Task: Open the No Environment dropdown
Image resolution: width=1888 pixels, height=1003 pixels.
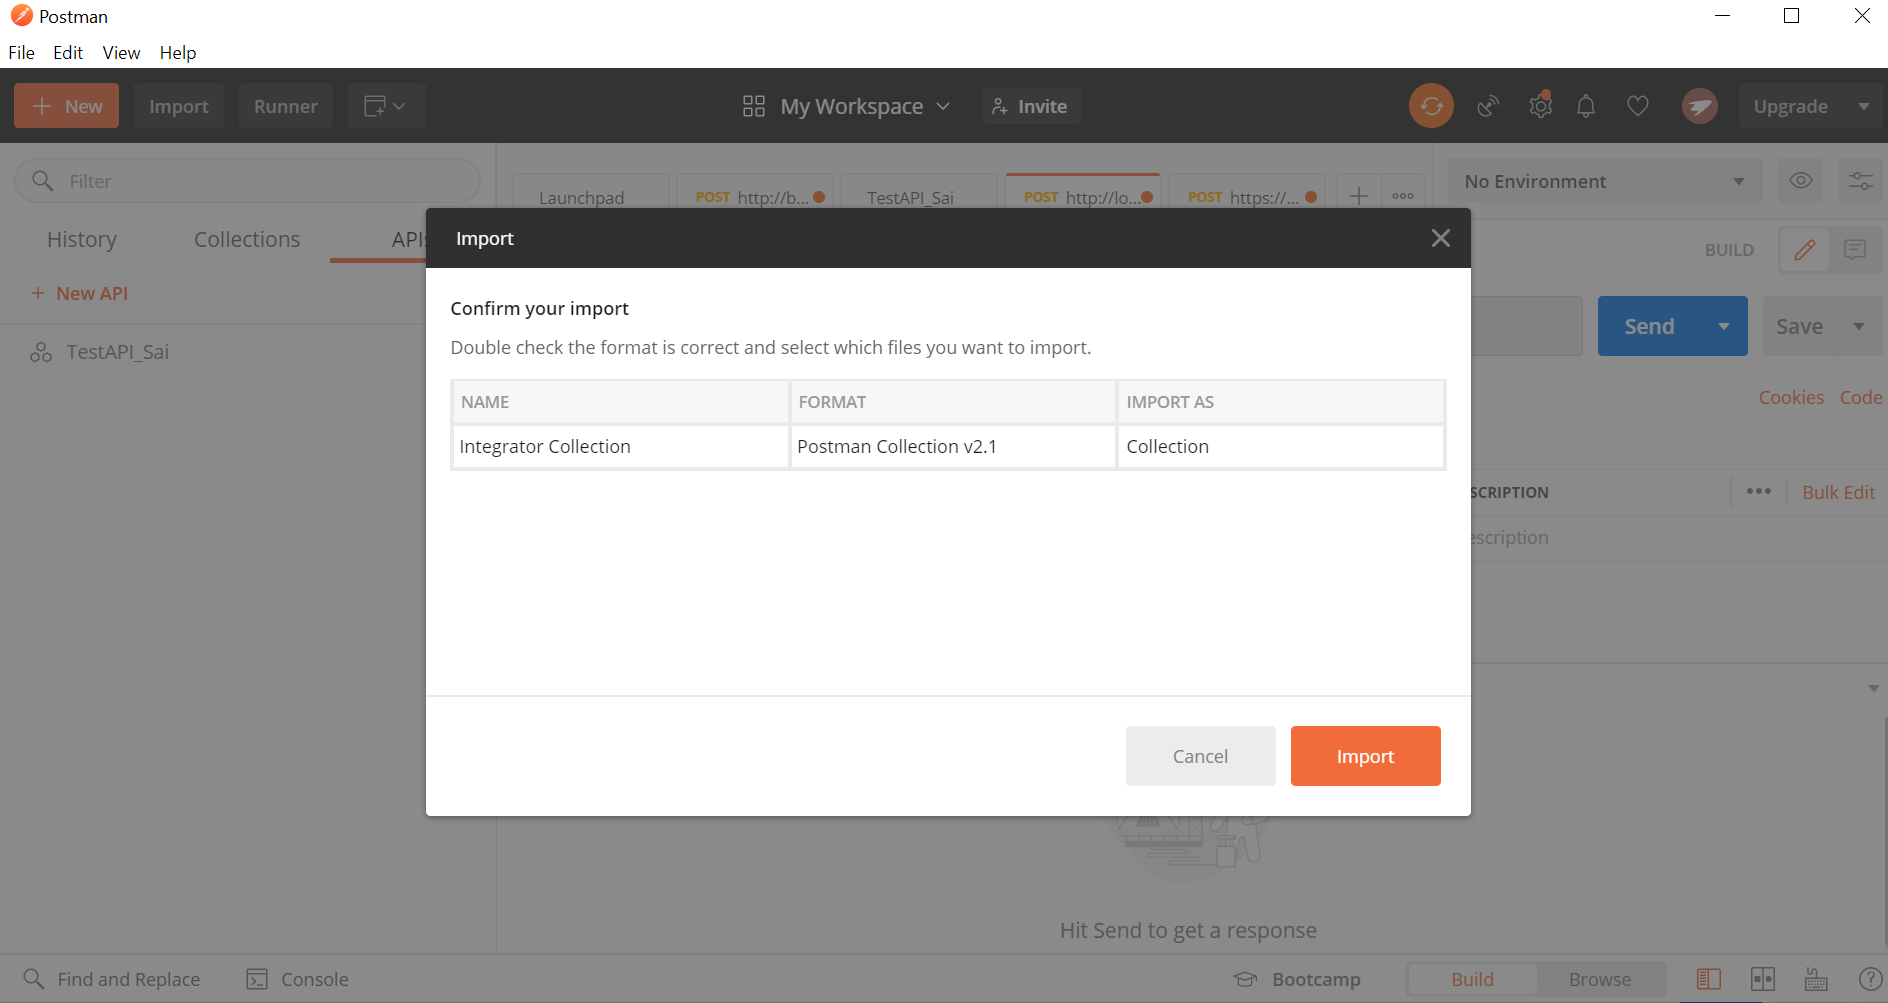Action: point(1604,181)
